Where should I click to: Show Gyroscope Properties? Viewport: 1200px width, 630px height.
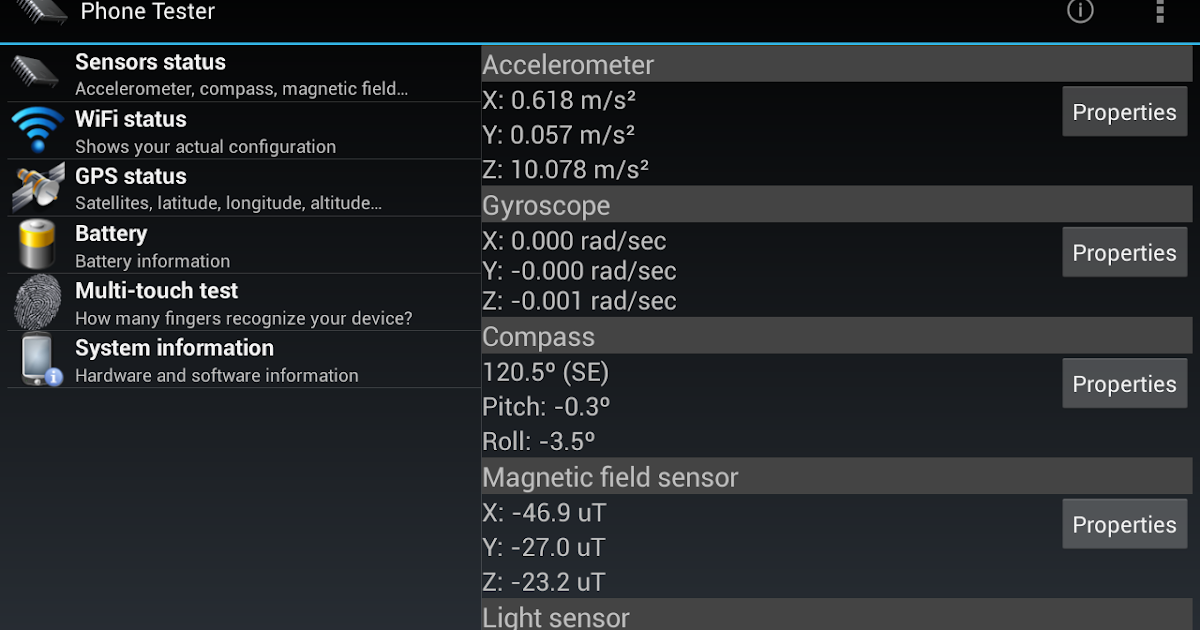[x=1124, y=252]
